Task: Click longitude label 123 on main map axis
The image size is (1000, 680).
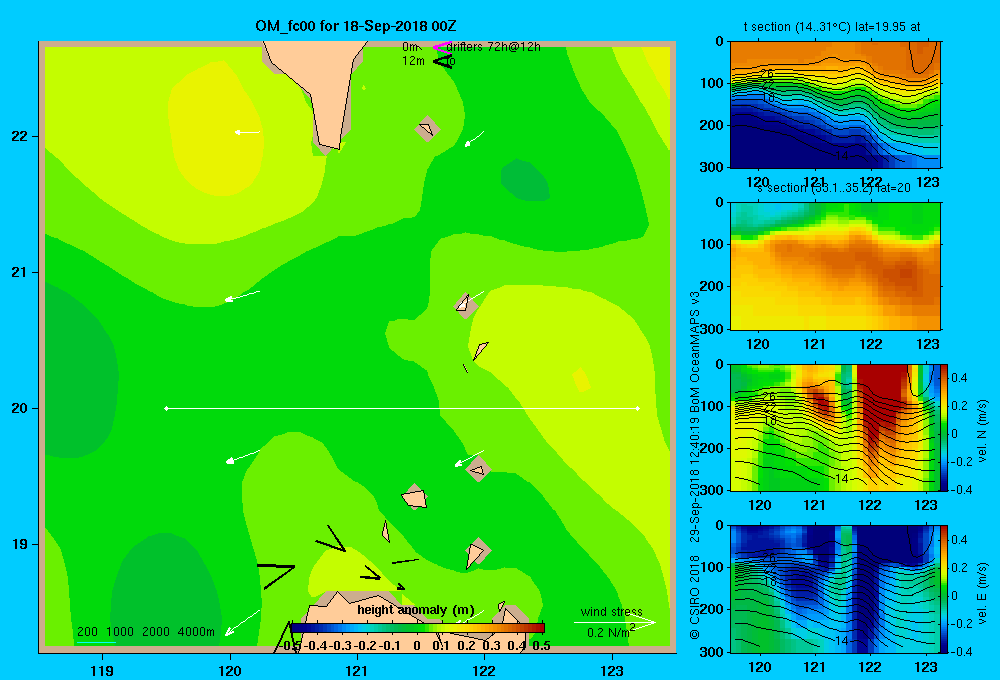Action: (x=612, y=670)
